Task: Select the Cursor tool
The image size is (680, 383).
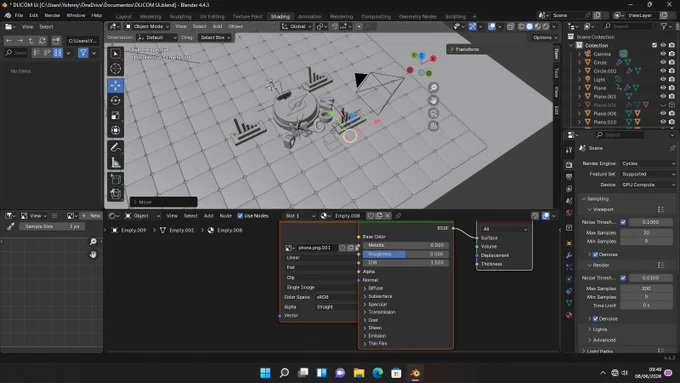Action: 115,69
